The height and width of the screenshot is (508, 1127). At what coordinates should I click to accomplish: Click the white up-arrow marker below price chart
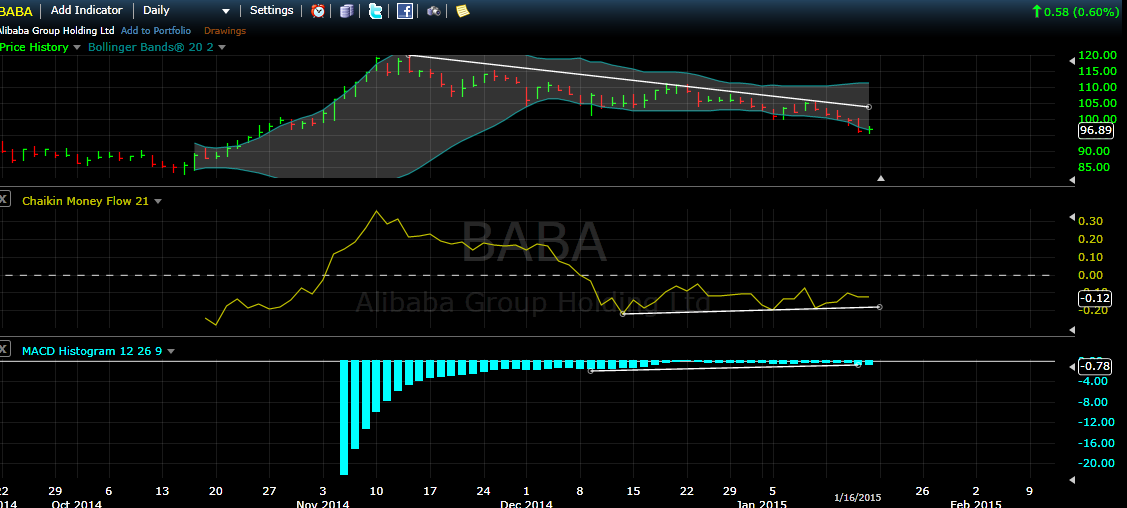pyautogui.click(x=881, y=178)
